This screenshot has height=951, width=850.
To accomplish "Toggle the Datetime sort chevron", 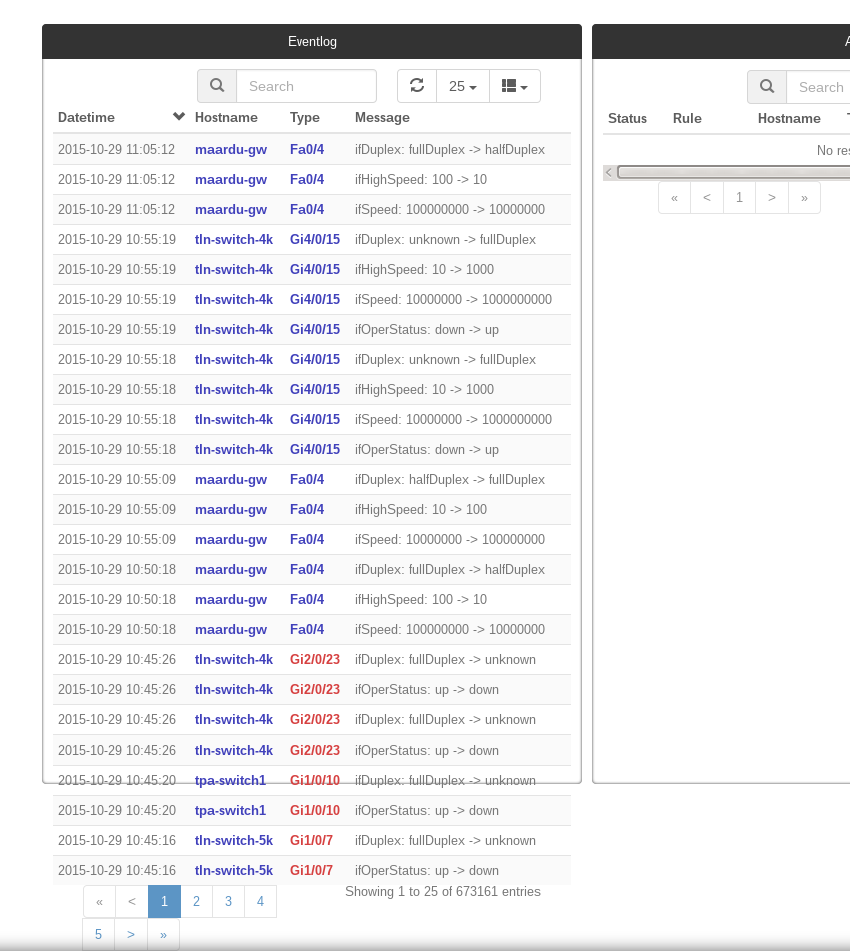I will 178,116.
